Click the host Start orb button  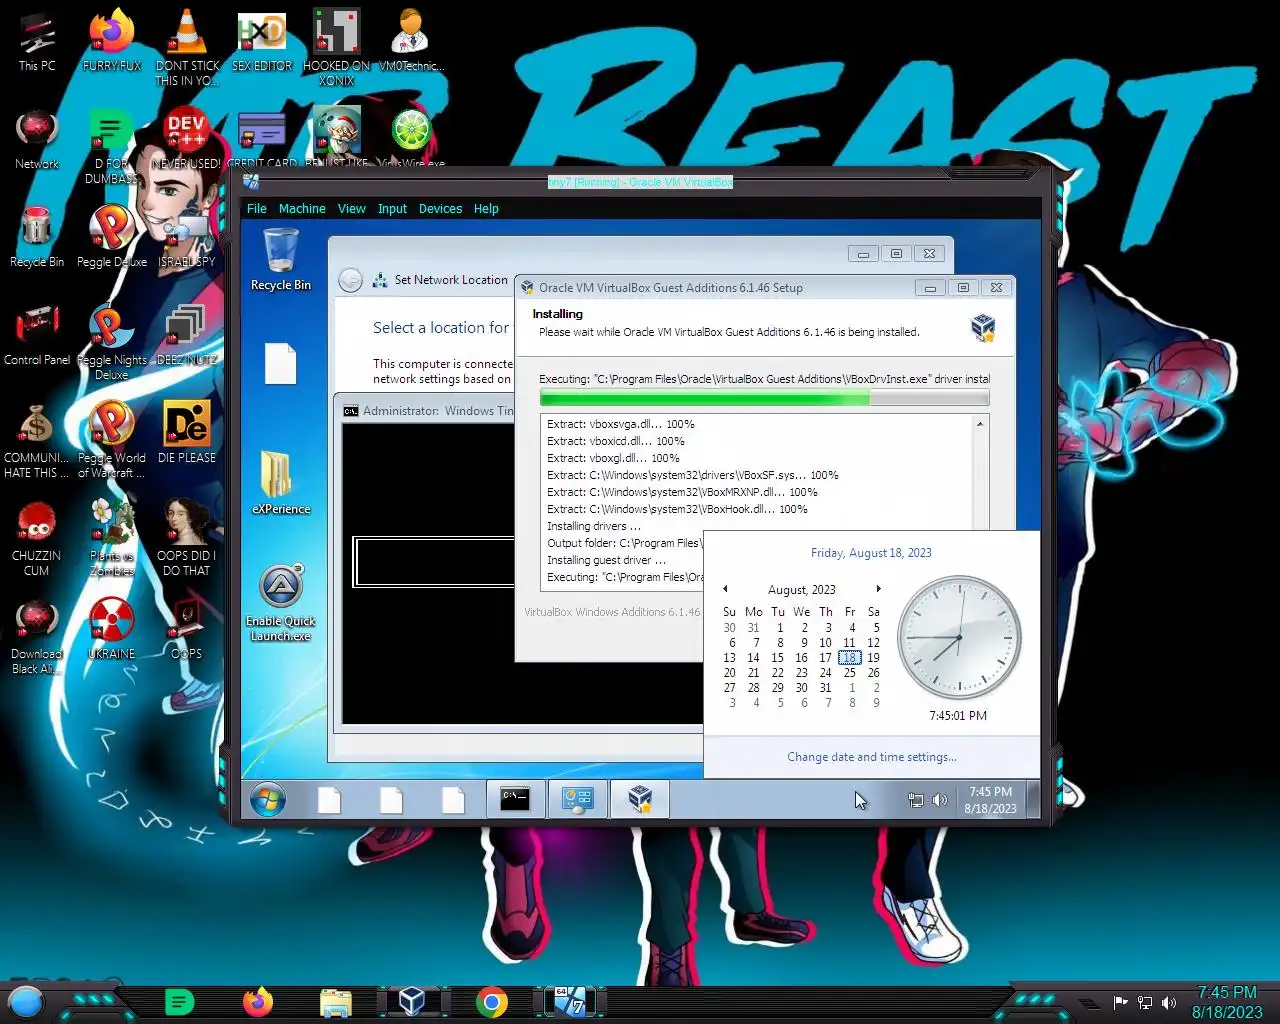26,1002
